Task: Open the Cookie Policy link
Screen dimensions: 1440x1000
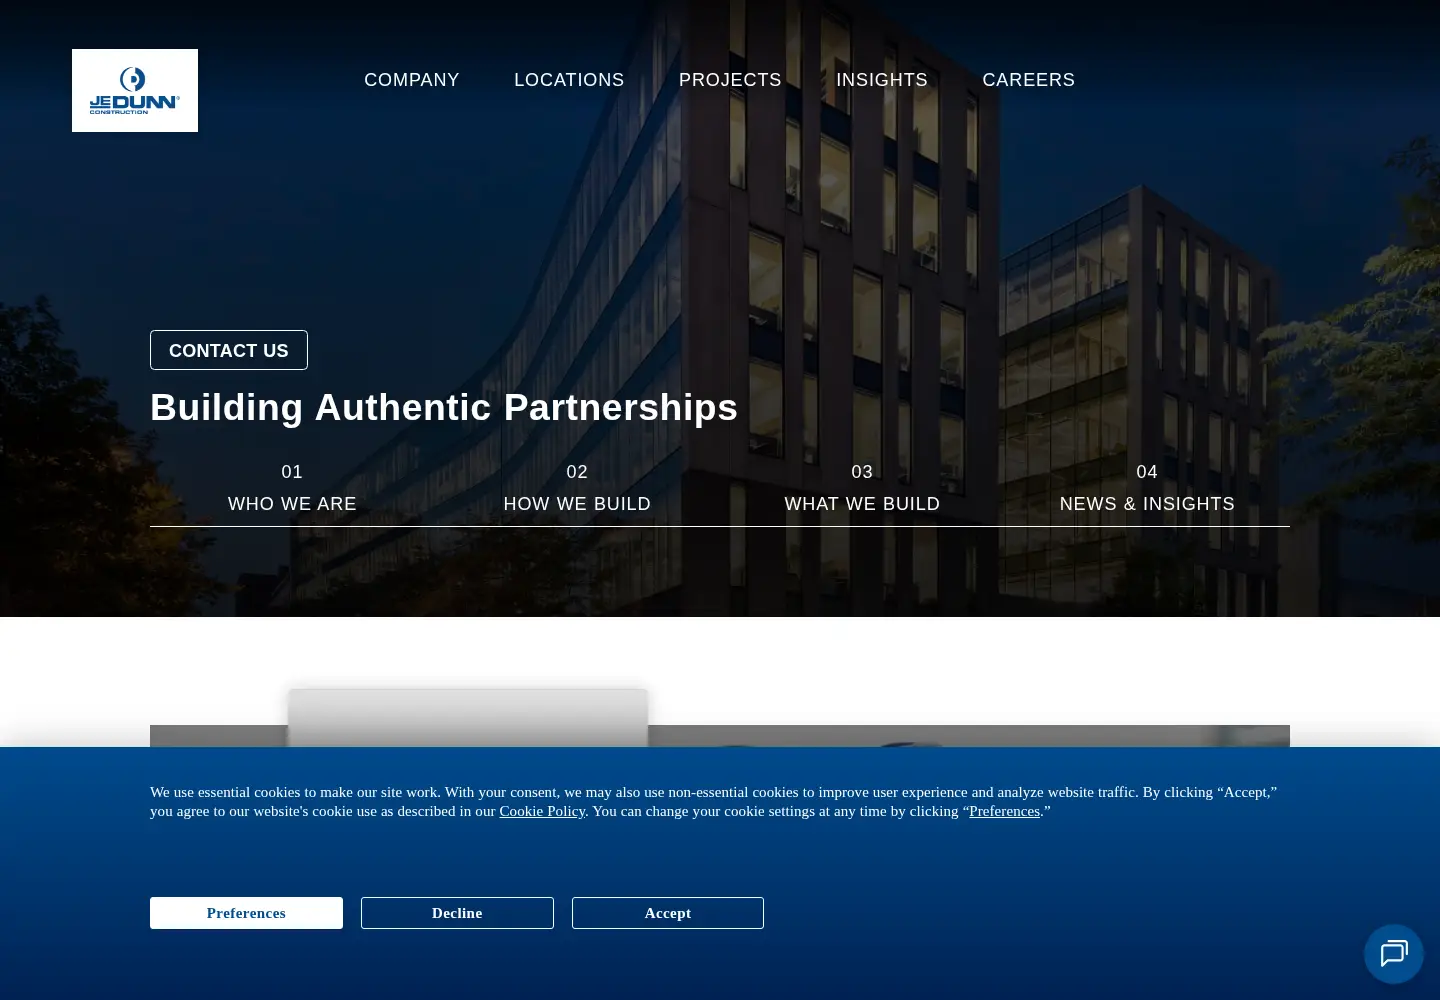Action: coord(542,811)
